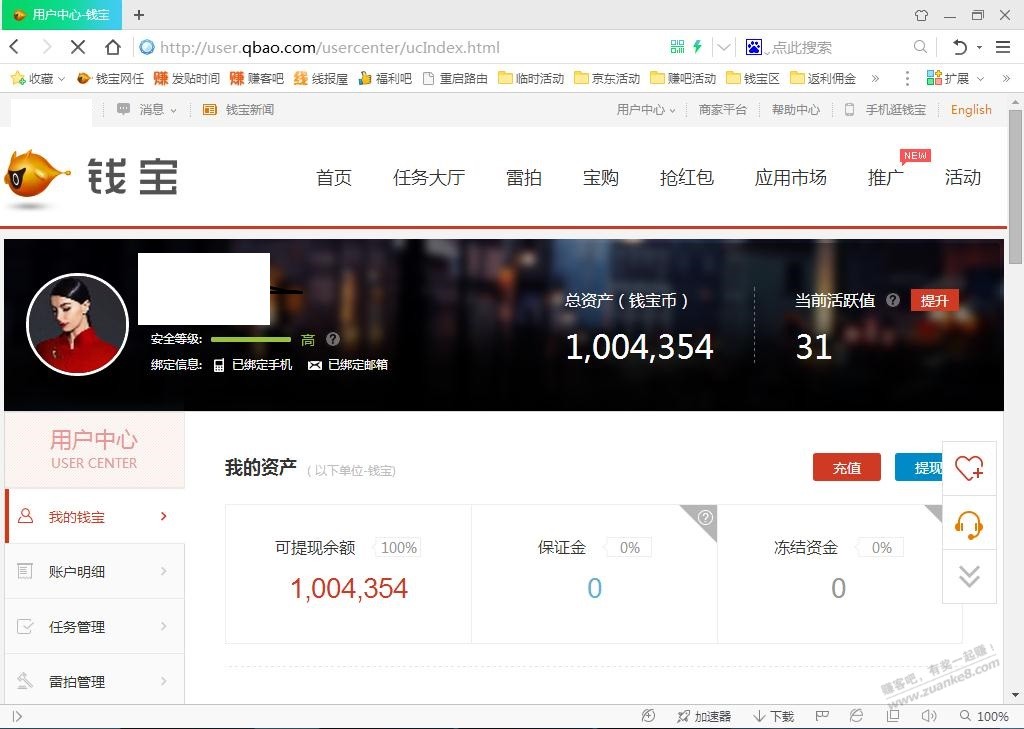
Task: Click the Baidu paw search engine icon
Action: tap(754, 47)
